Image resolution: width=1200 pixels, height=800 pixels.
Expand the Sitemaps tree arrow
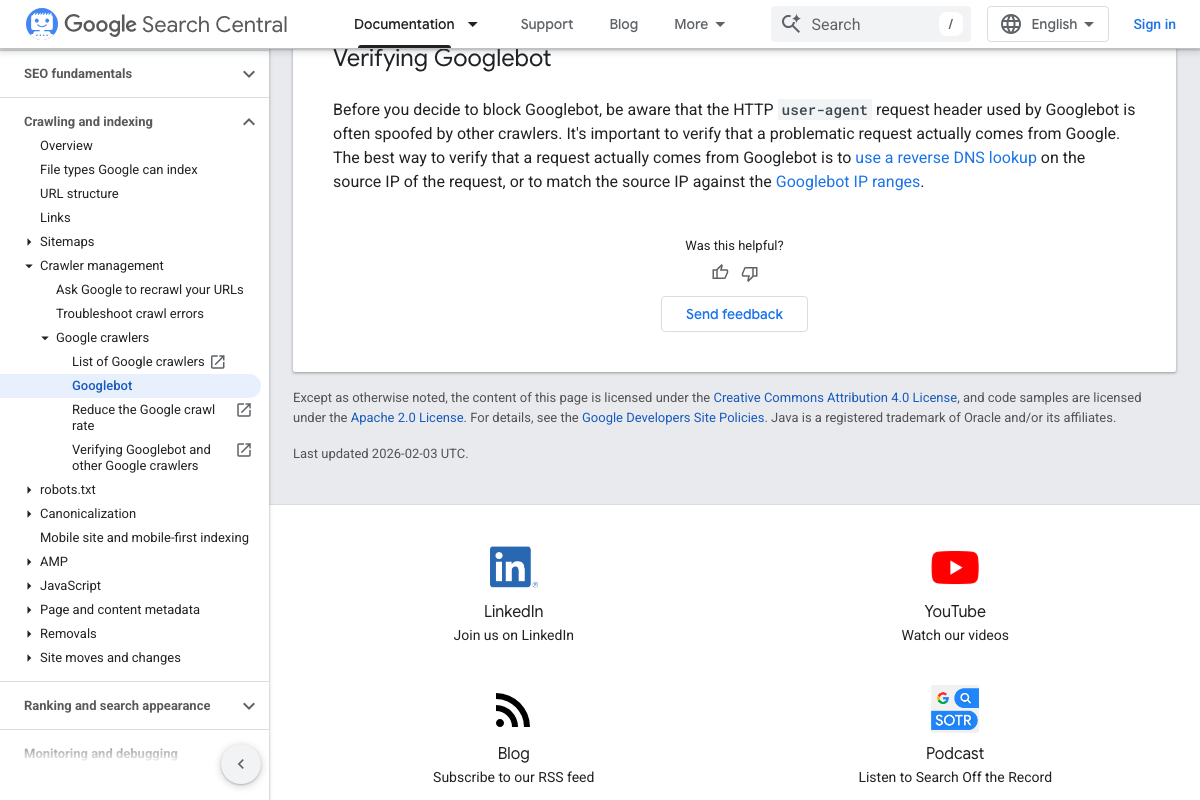coord(29,242)
